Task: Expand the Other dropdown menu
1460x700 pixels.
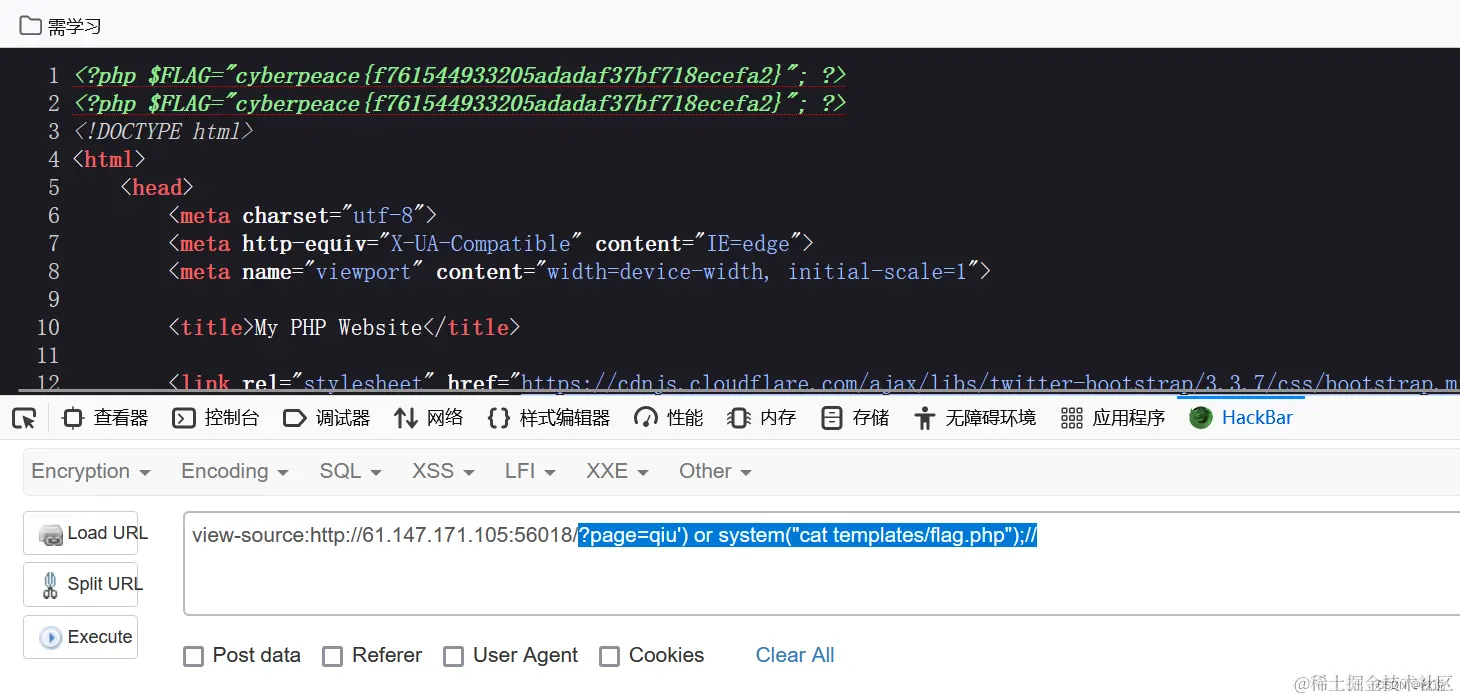Action: pos(715,471)
